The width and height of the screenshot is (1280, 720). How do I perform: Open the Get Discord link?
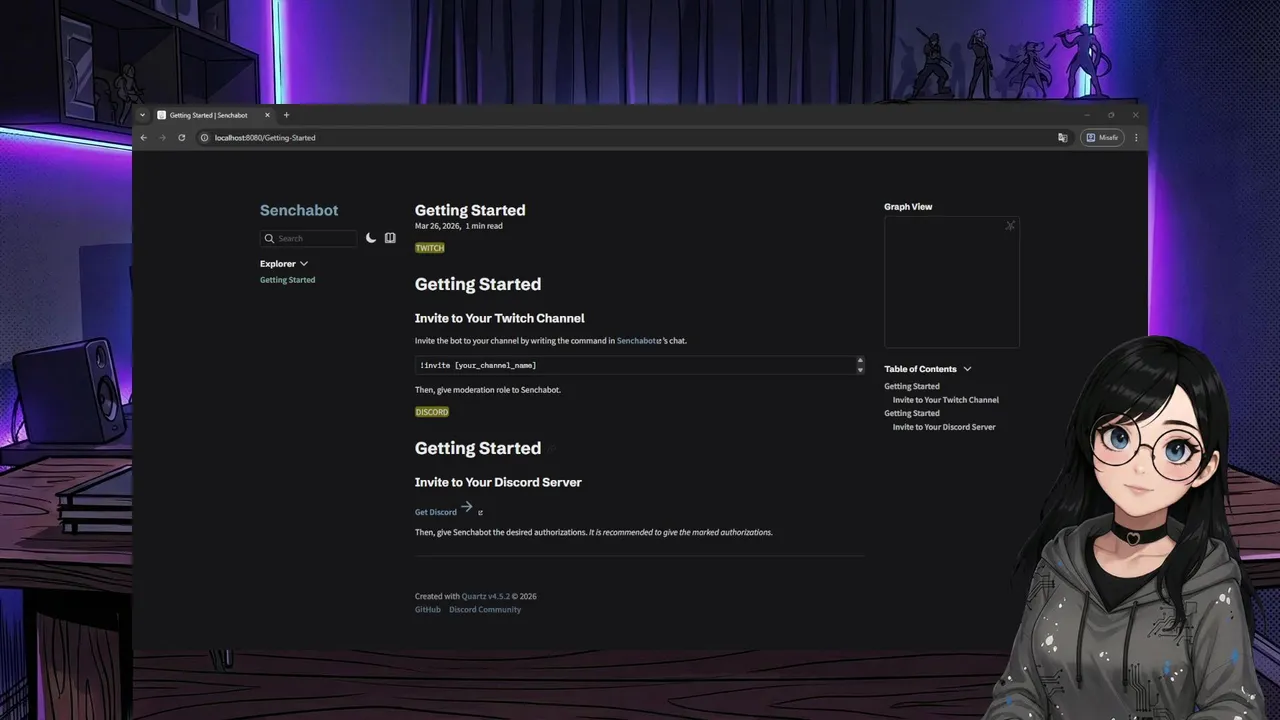coord(436,512)
